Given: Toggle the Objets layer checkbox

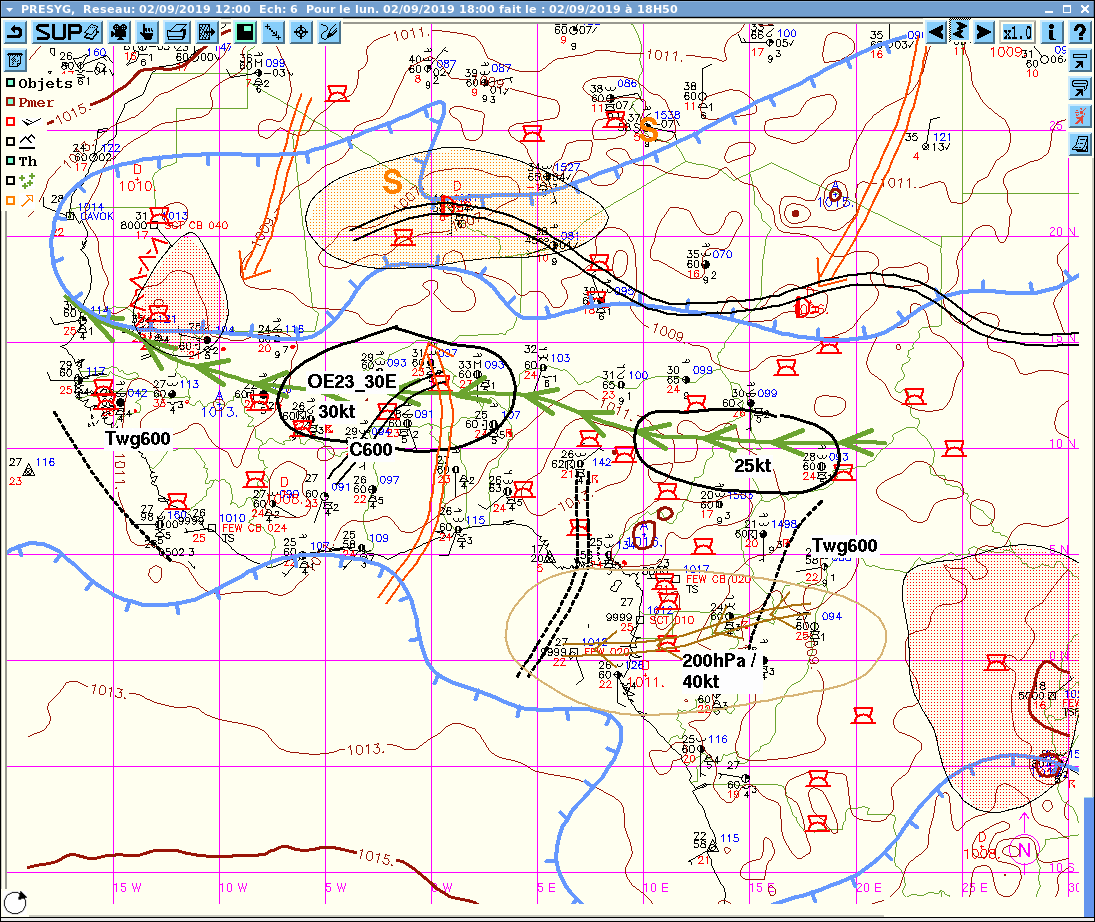Looking at the screenshot, I should pyautogui.click(x=10, y=82).
